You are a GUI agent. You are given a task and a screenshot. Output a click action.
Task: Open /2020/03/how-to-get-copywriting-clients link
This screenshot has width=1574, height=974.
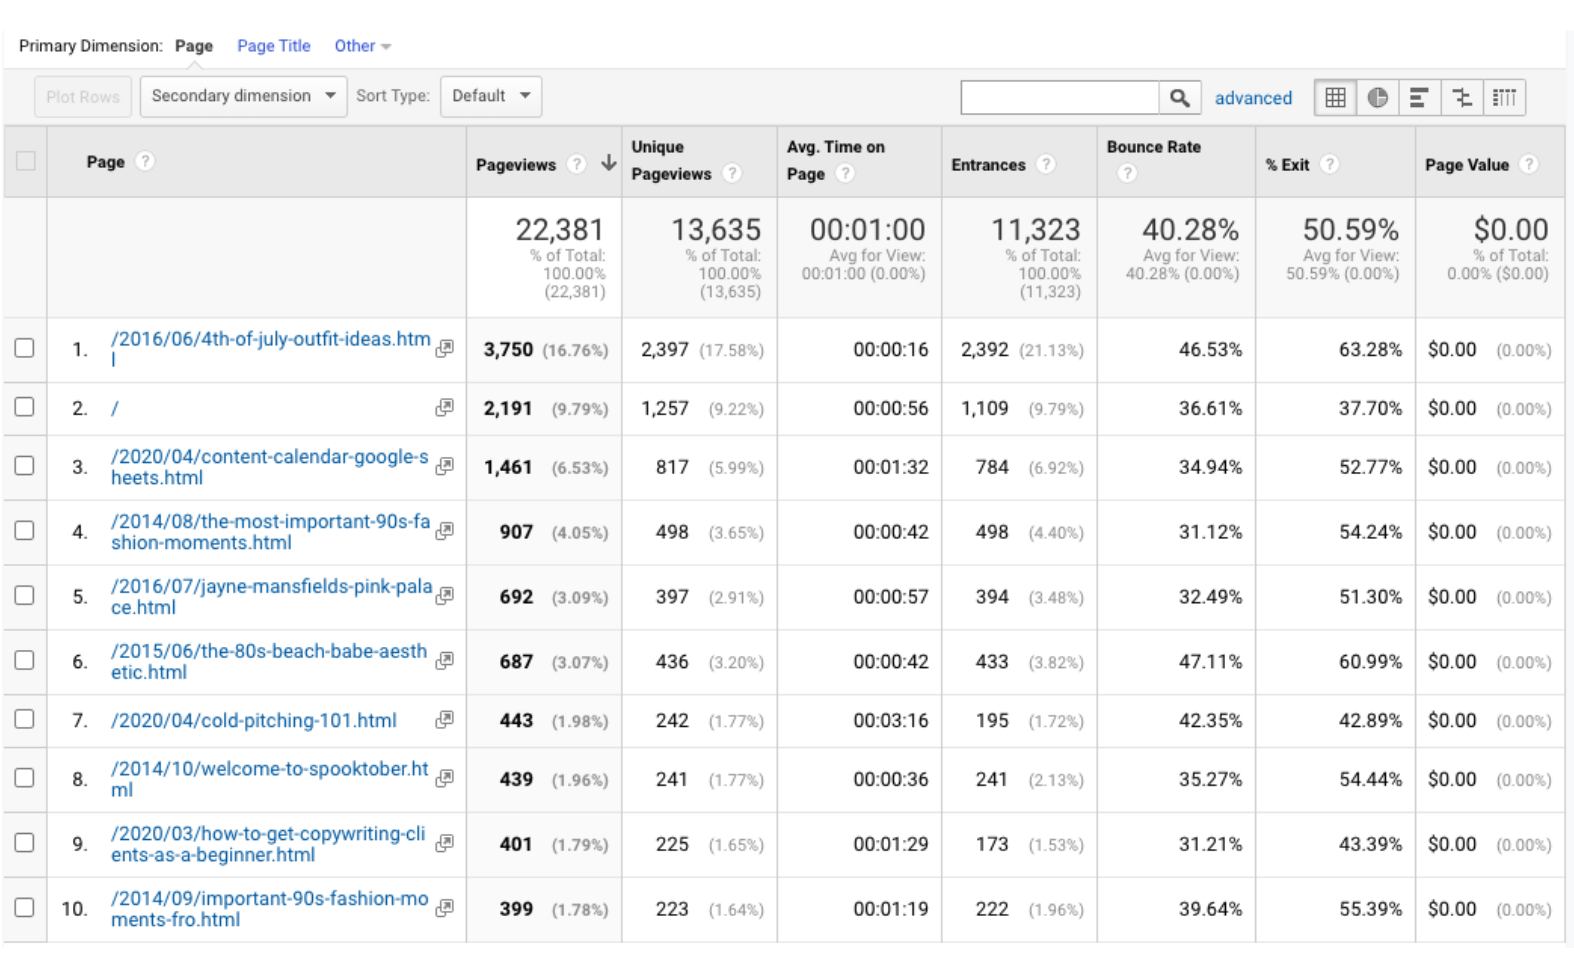pos(268,844)
